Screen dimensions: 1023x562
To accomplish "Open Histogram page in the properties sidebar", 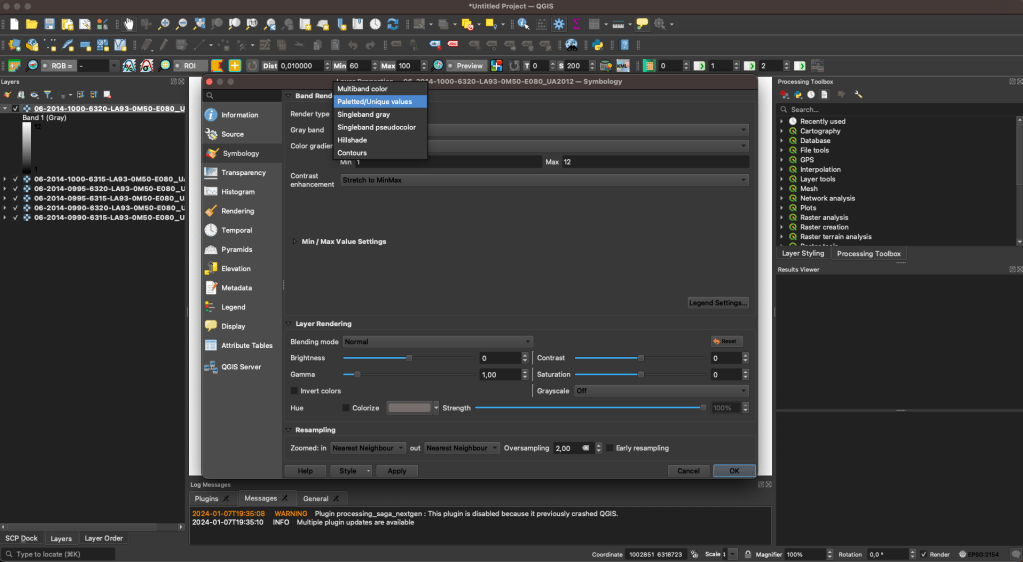I will 237,192.
